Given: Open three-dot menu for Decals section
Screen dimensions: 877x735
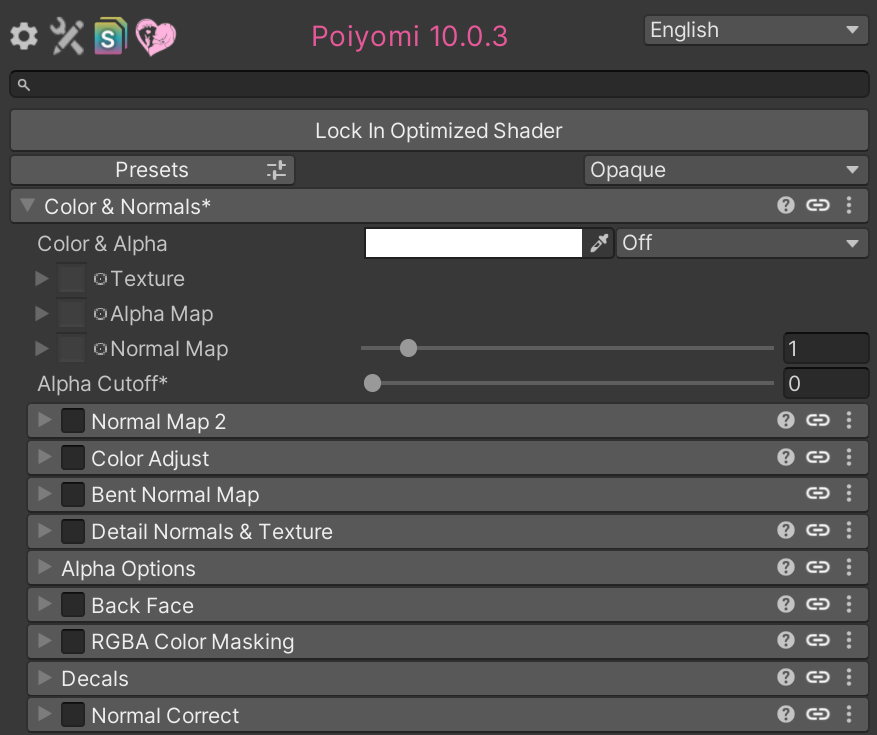Looking at the screenshot, I should pos(849,678).
